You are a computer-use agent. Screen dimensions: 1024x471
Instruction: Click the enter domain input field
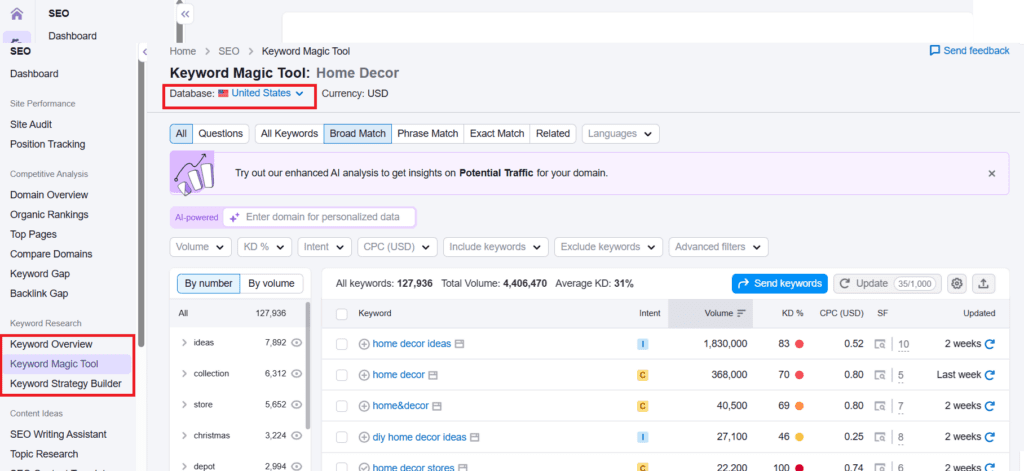(x=325, y=217)
